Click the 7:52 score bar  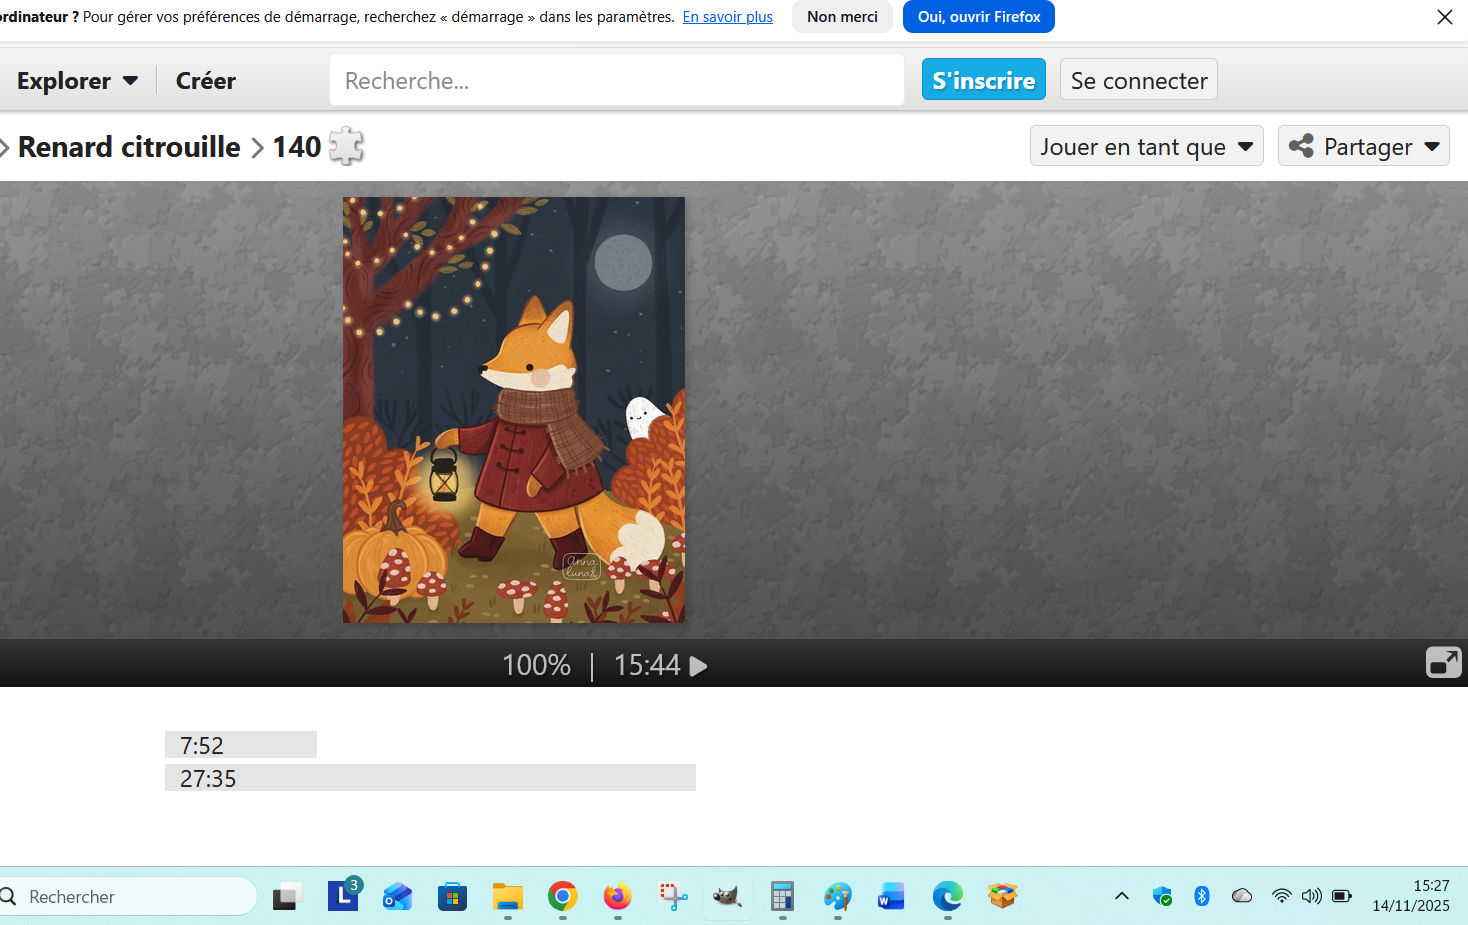241,745
